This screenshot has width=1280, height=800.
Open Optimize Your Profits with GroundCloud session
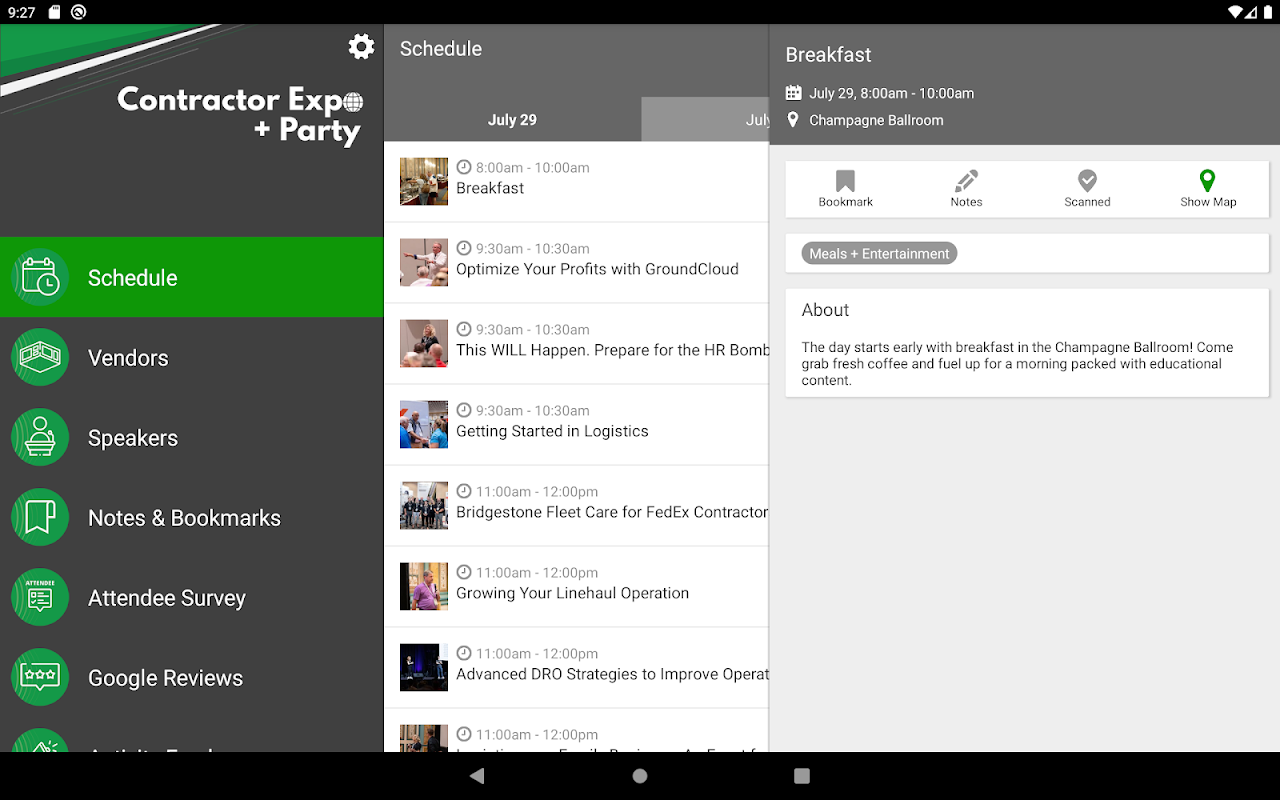(576, 262)
